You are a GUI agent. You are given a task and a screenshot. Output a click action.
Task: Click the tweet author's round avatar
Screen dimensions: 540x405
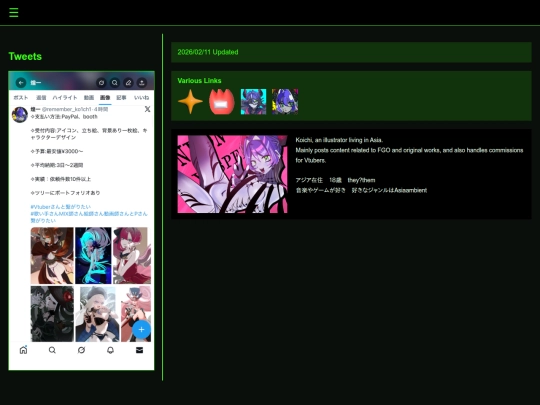click(x=20, y=115)
